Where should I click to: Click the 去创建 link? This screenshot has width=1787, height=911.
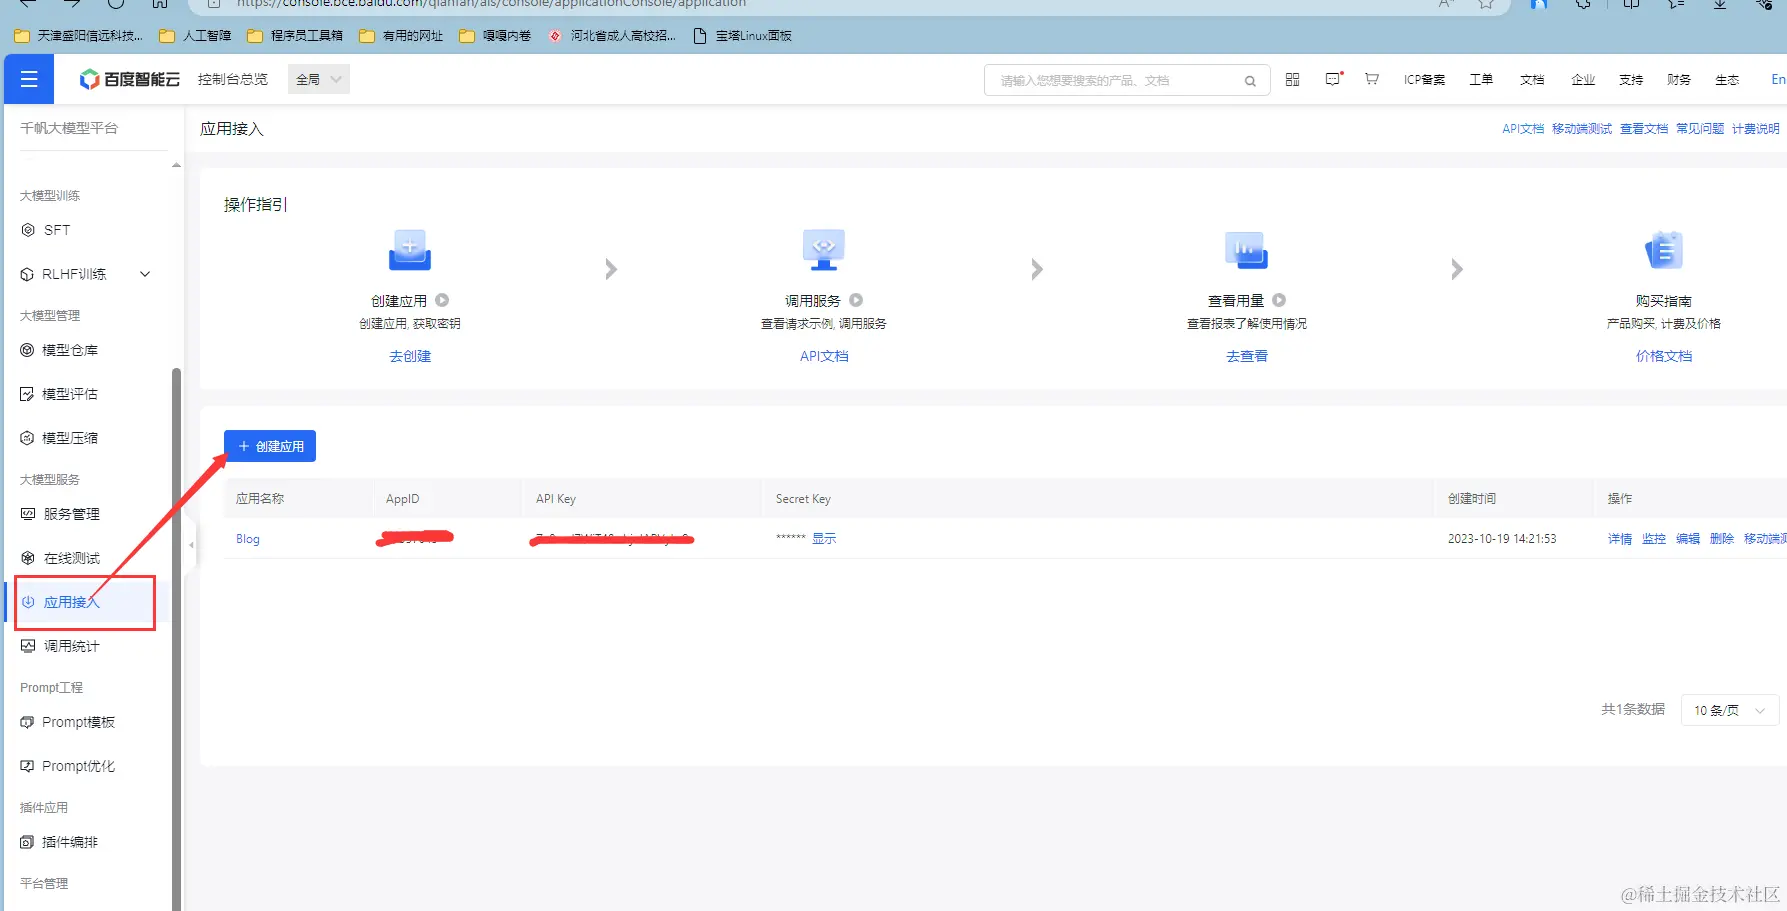(410, 356)
